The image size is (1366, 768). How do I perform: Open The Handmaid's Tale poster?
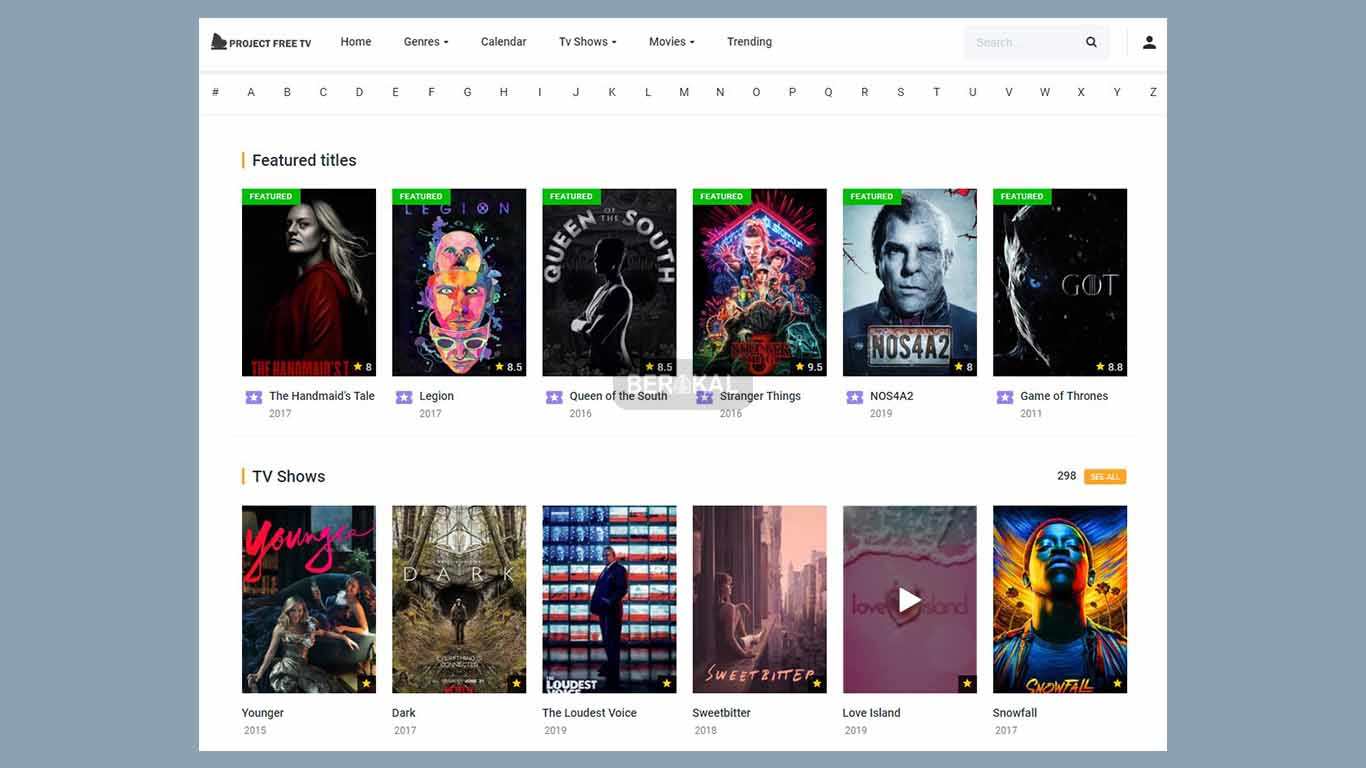click(x=309, y=282)
